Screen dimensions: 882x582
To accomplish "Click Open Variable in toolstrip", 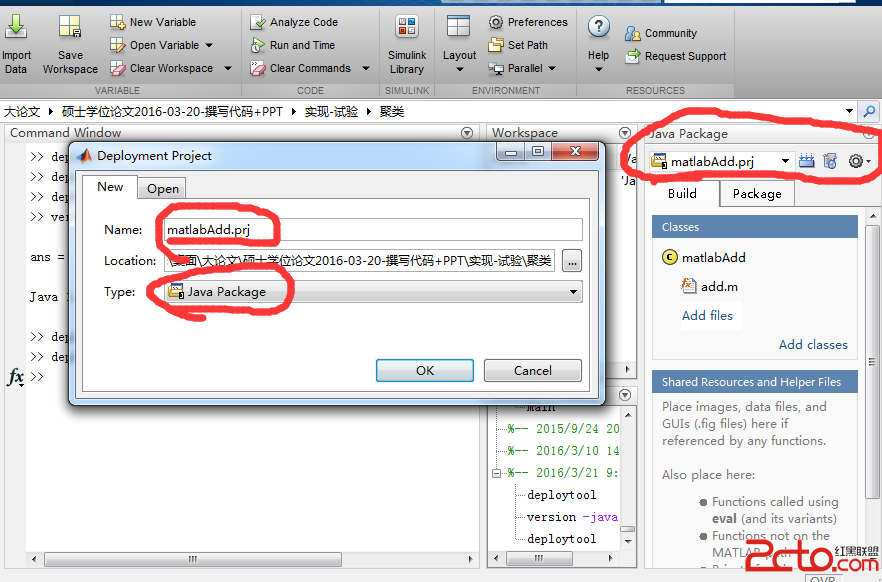I will 155,45.
